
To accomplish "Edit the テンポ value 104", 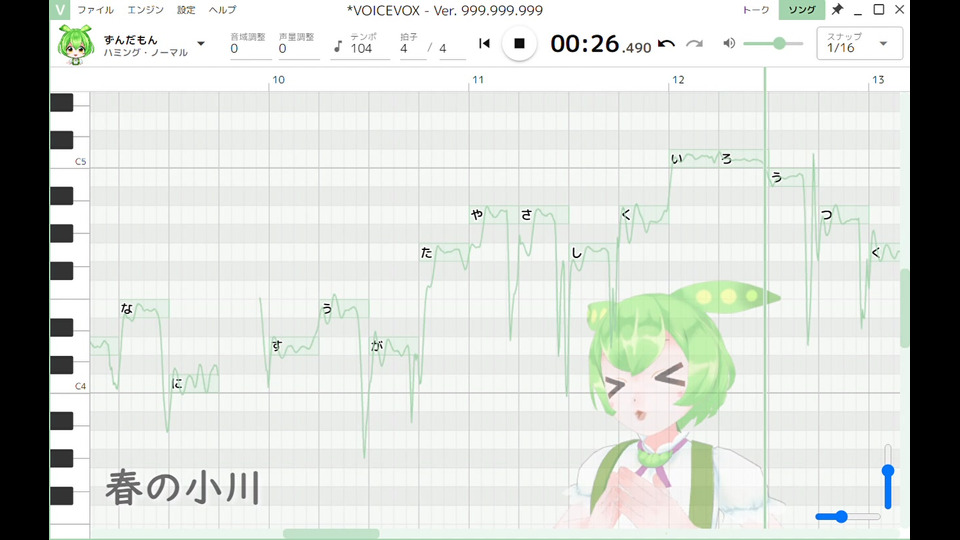I will tap(369, 48).
